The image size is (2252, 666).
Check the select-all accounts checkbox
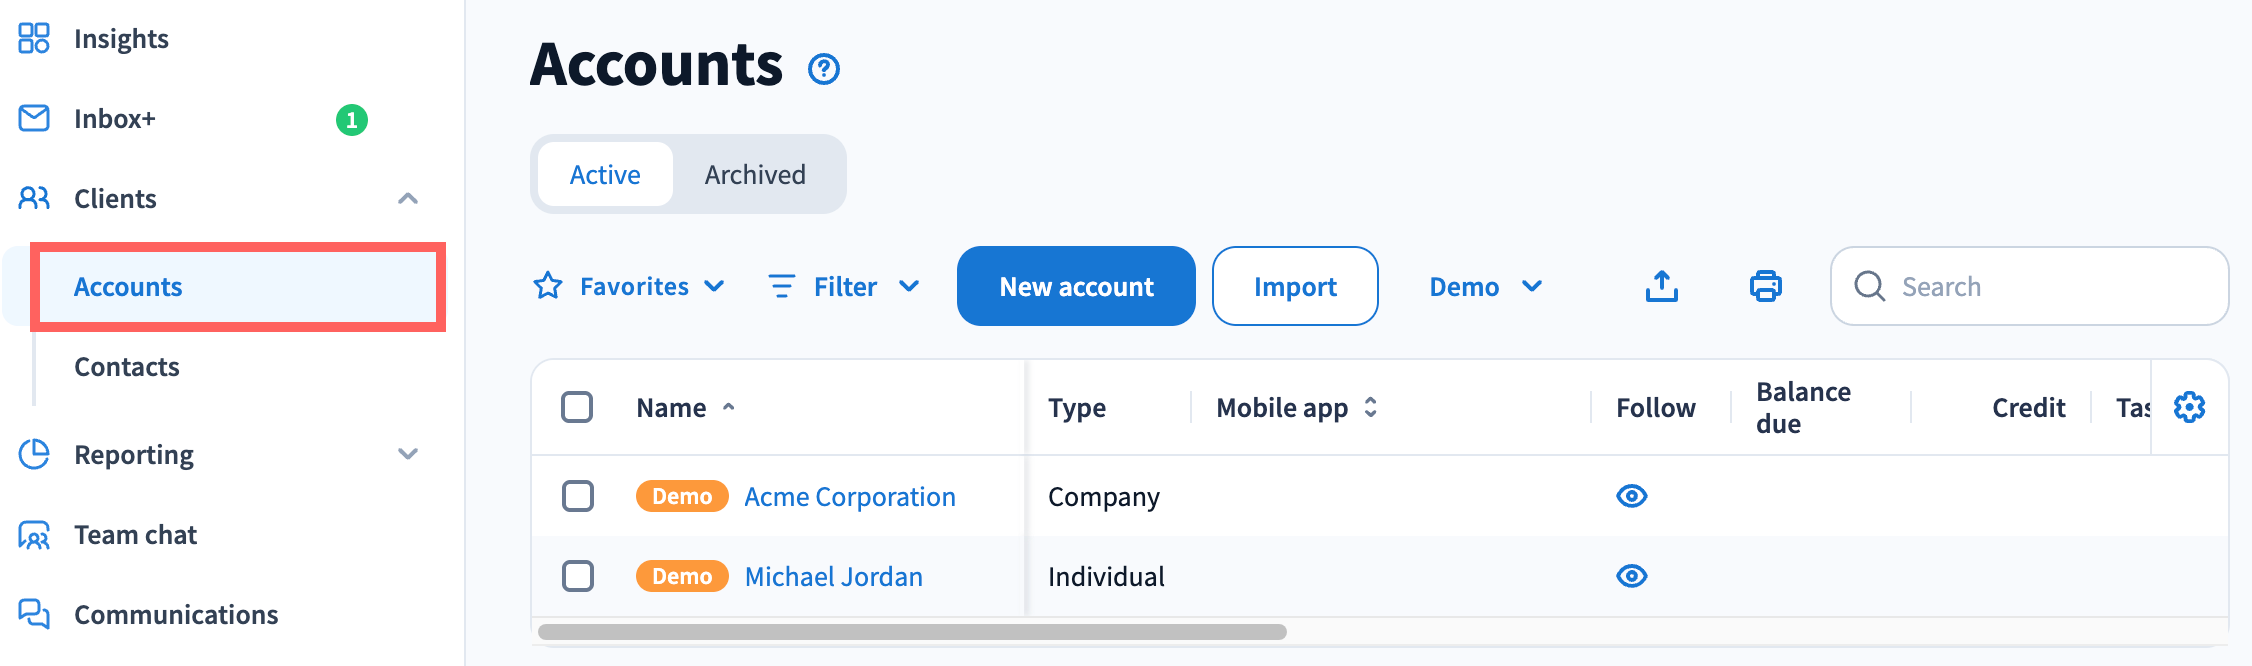(x=577, y=407)
